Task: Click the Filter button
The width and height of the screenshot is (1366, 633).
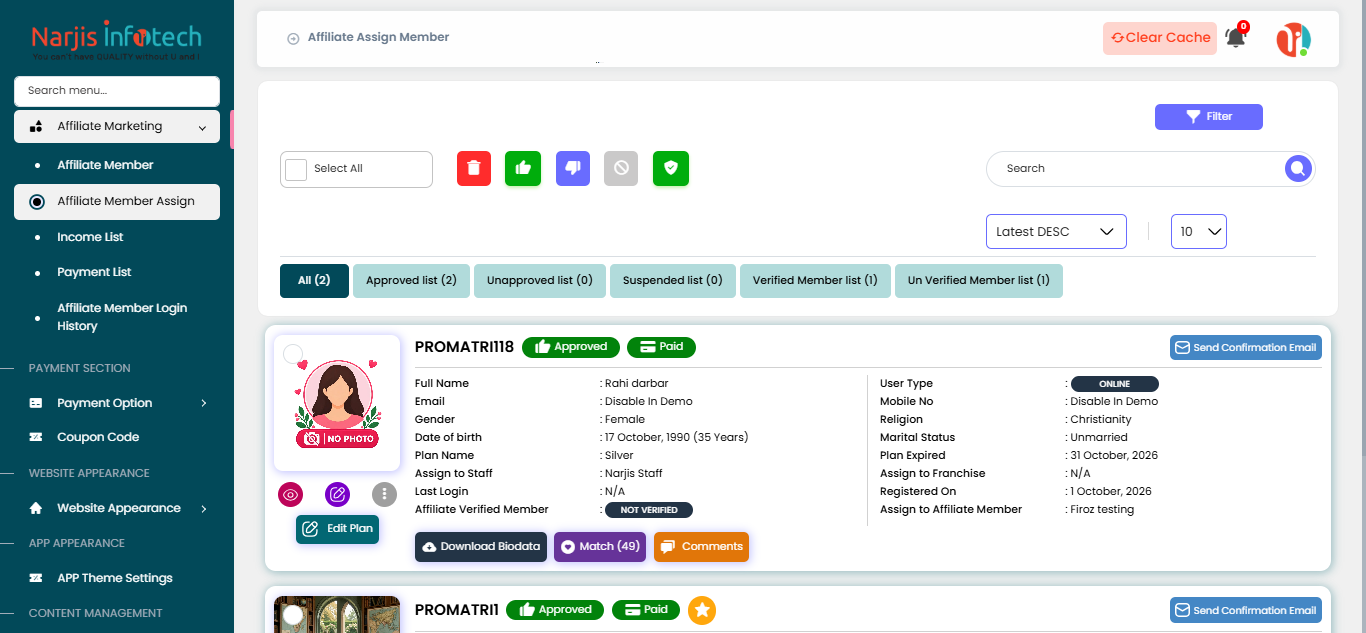Action: point(1209,117)
